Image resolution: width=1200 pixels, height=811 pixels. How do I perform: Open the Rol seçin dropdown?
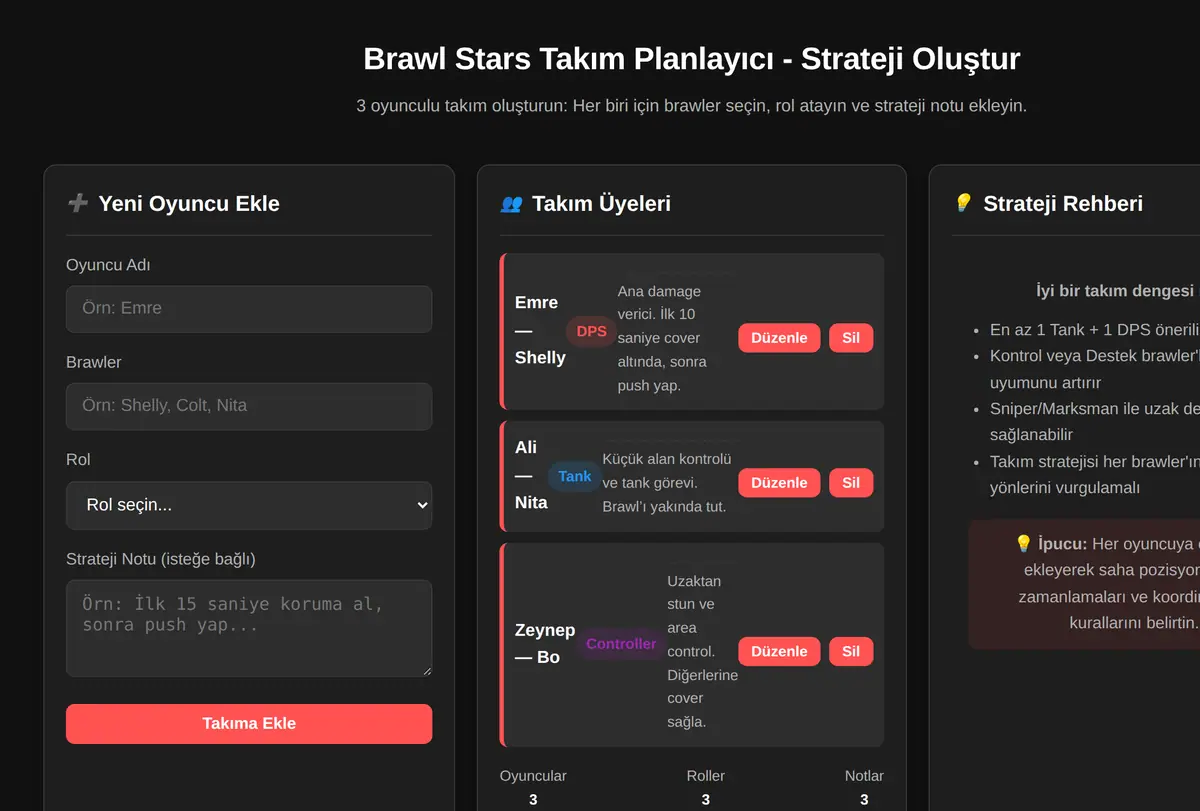249,505
